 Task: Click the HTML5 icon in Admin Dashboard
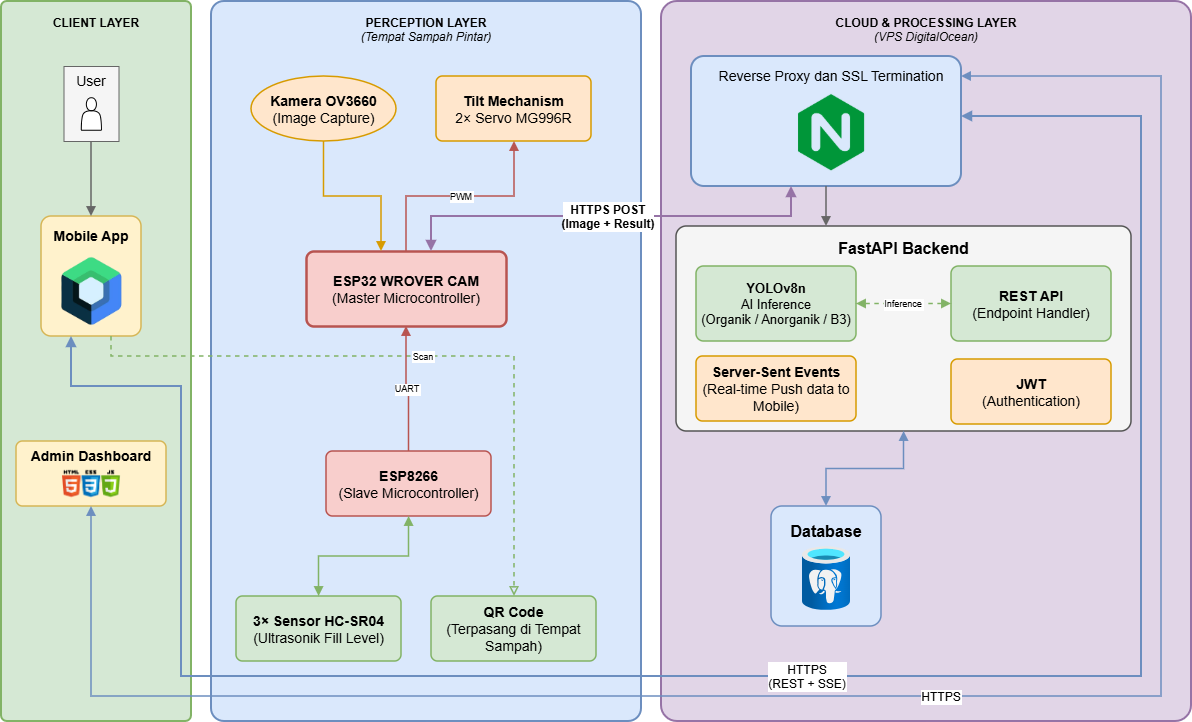(x=71, y=483)
